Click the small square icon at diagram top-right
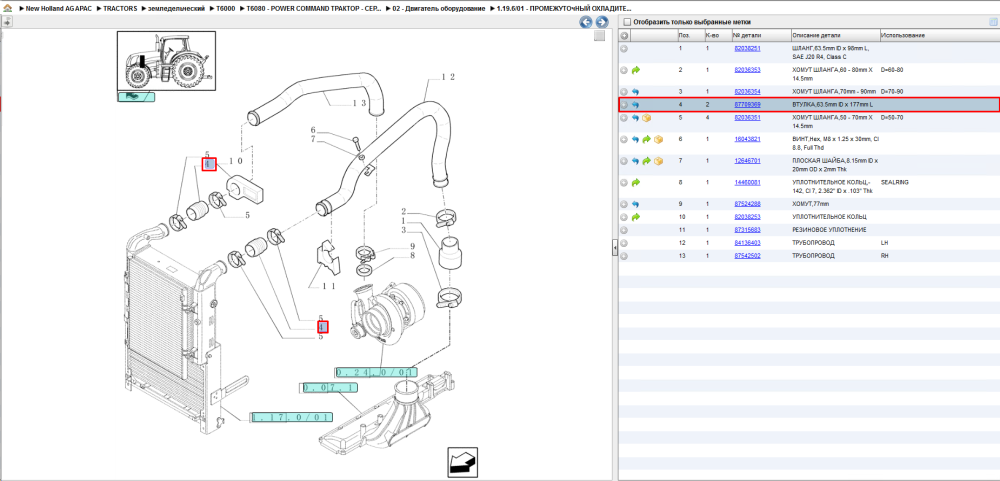1000x481 pixels. [599, 36]
